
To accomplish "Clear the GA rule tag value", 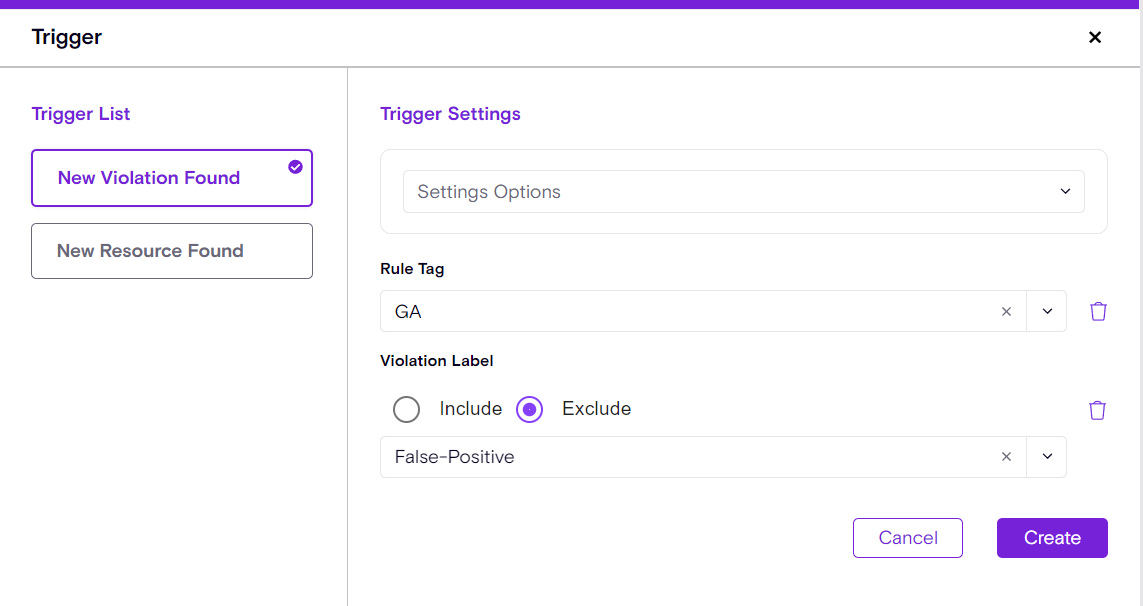I will (x=1006, y=311).
